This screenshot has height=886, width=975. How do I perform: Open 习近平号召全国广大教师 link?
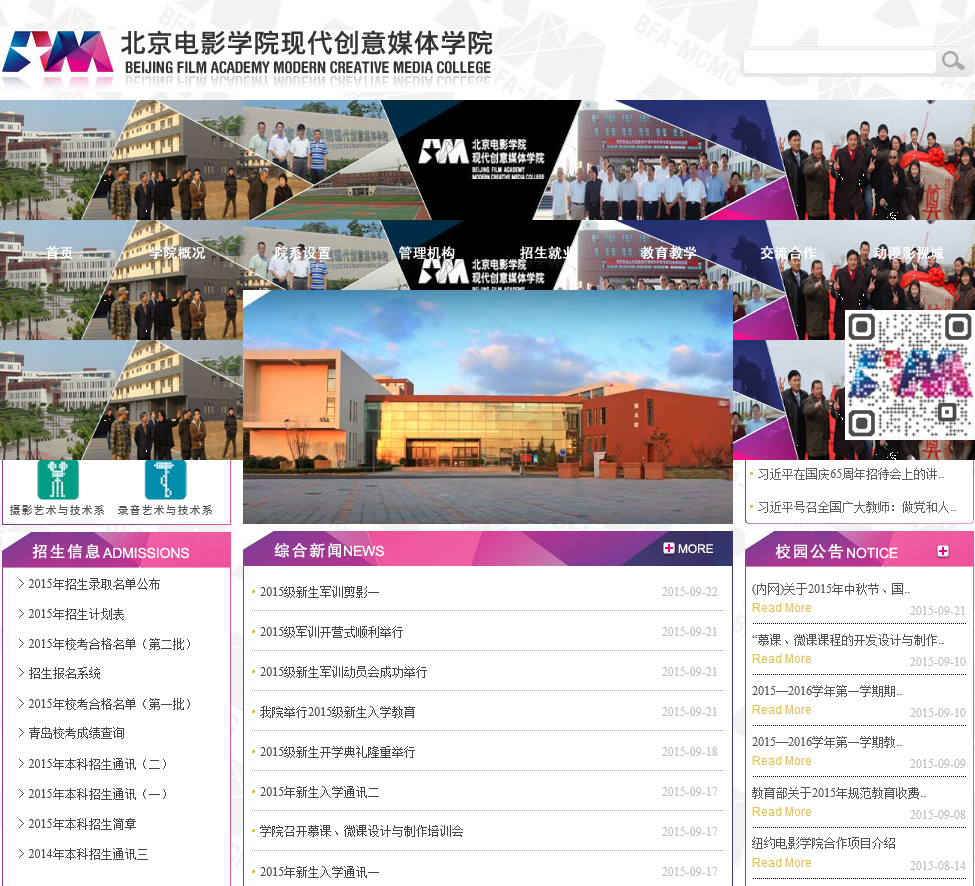tap(857, 507)
